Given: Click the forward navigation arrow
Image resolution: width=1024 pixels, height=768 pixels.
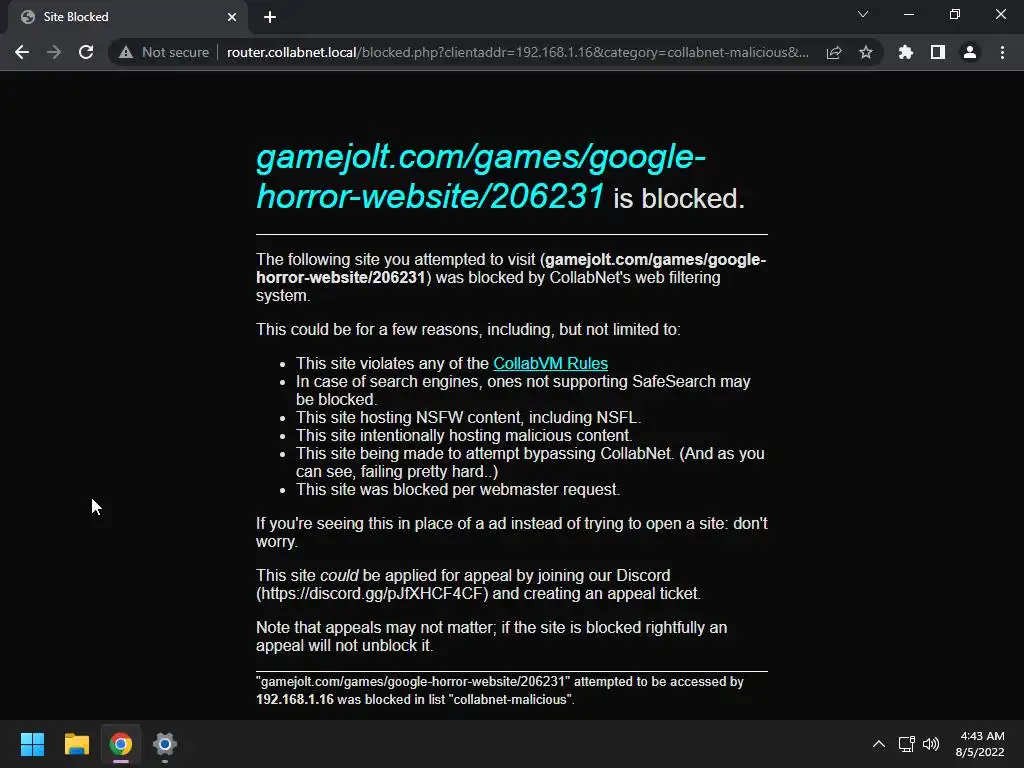Looking at the screenshot, I should click(x=54, y=52).
